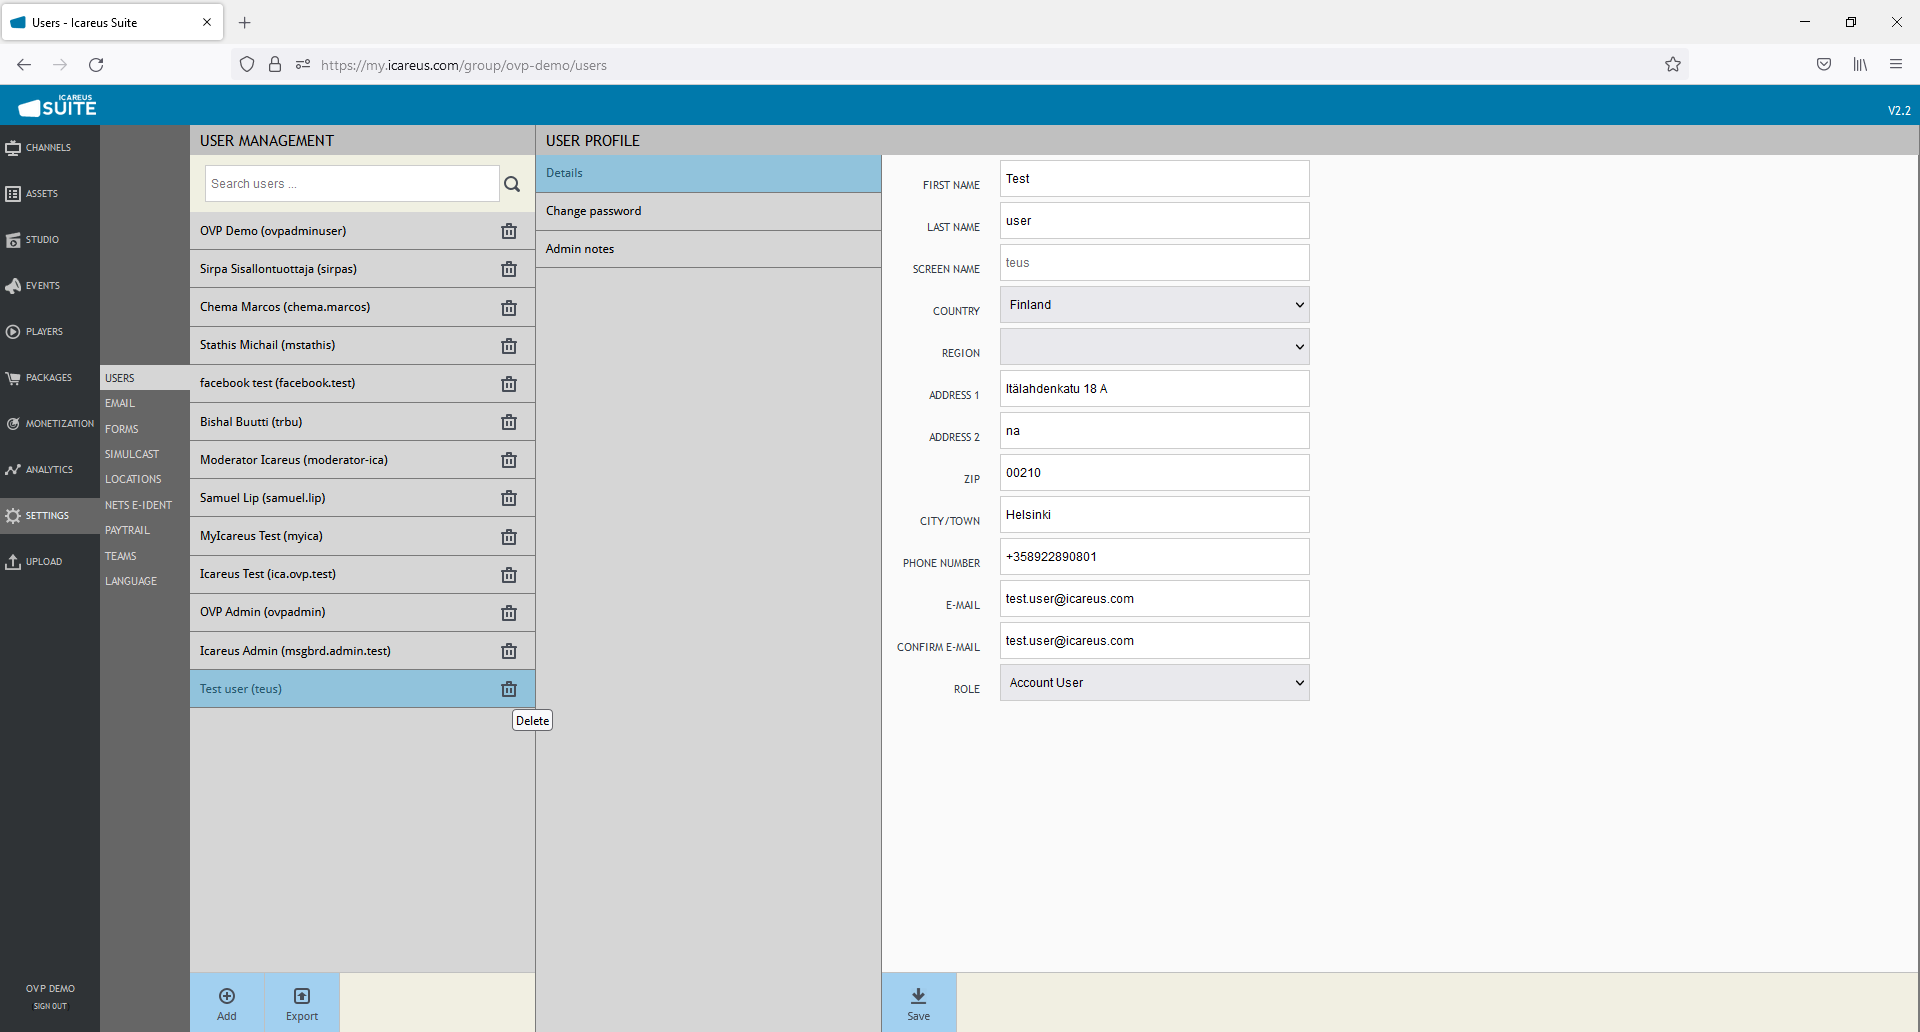Click the Sign Out link
The height and width of the screenshot is (1032, 1920).
coord(50,1006)
